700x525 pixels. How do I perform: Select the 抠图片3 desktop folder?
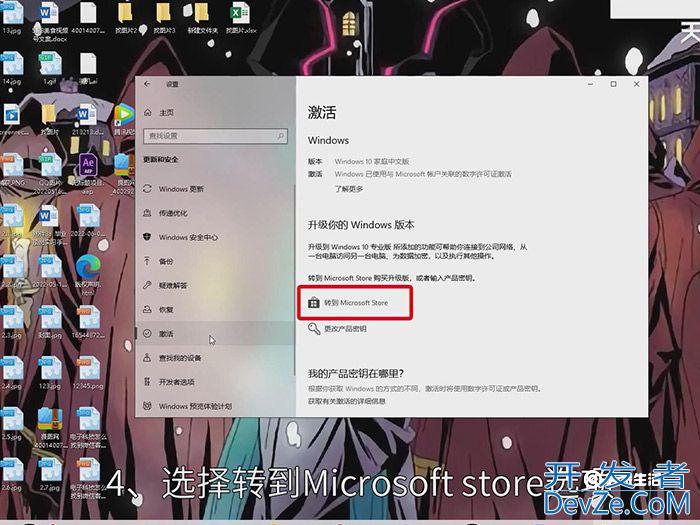coord(164,18)
